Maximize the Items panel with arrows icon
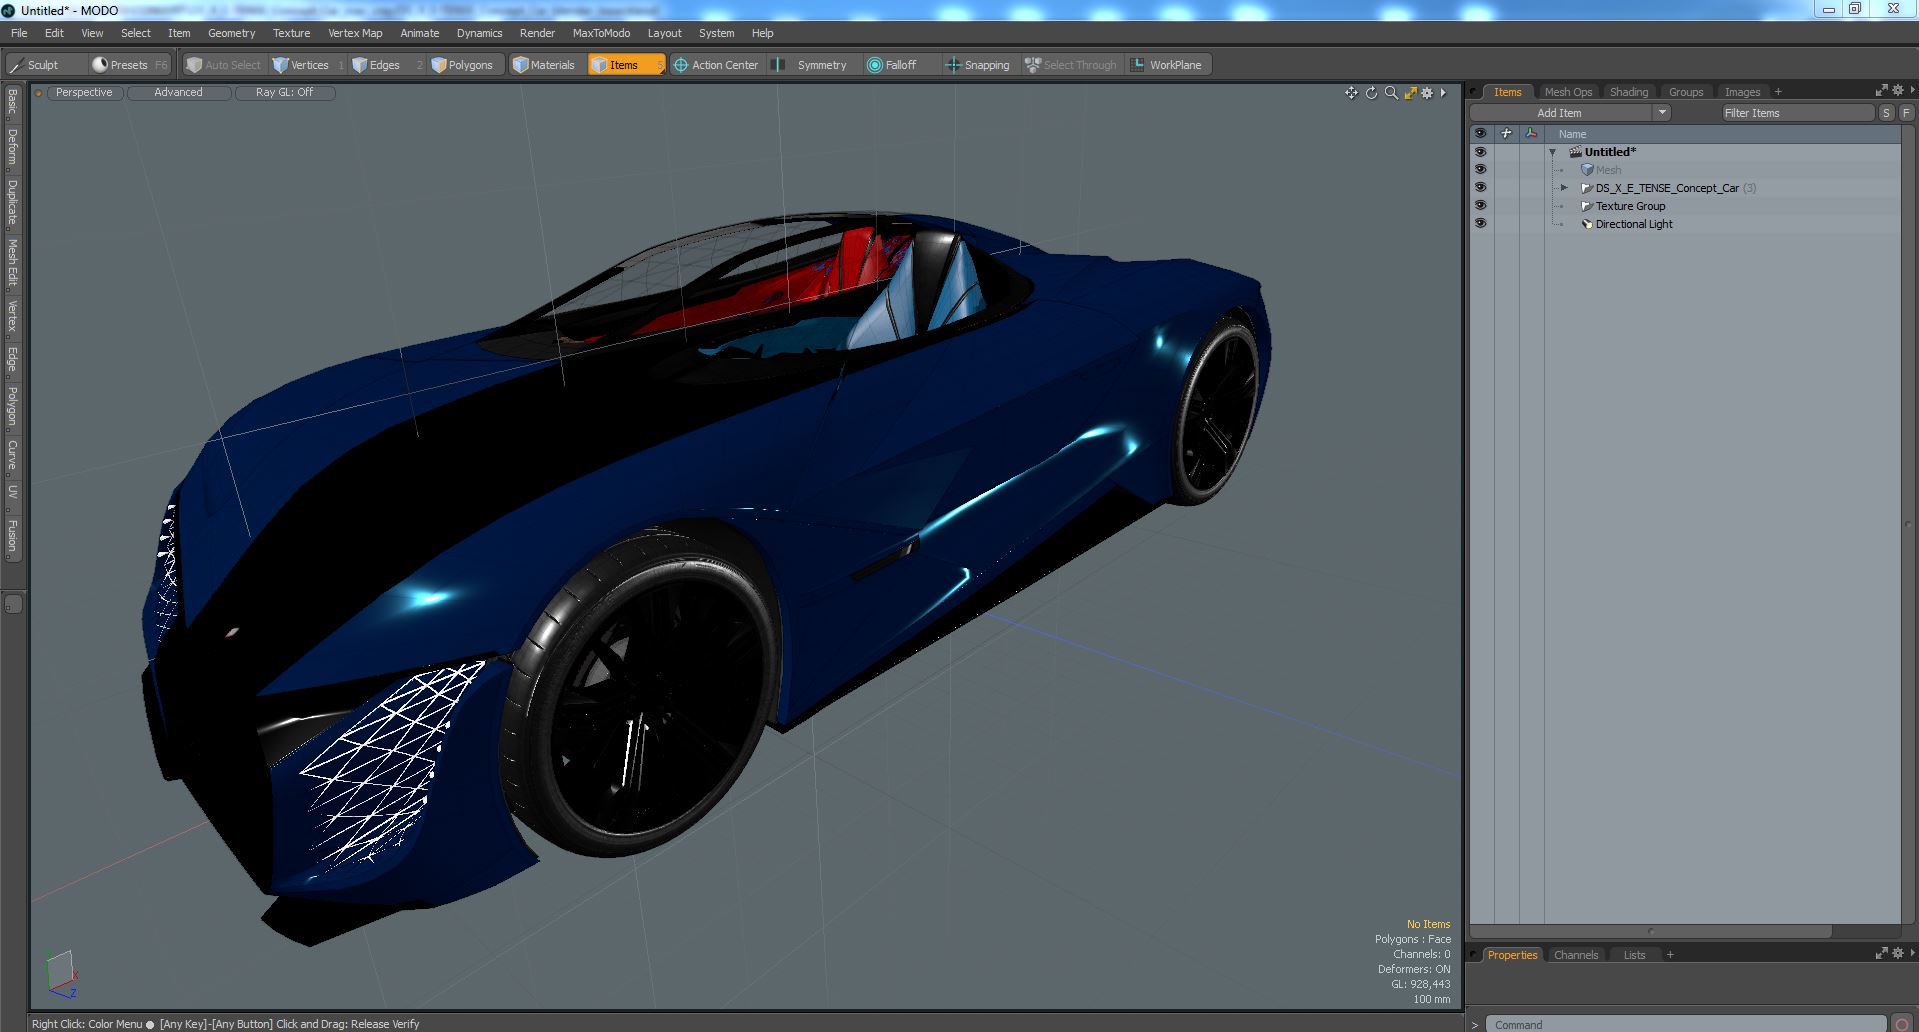The width and height of the screenshot is (1919, 1032). [x=1881, y=91]
